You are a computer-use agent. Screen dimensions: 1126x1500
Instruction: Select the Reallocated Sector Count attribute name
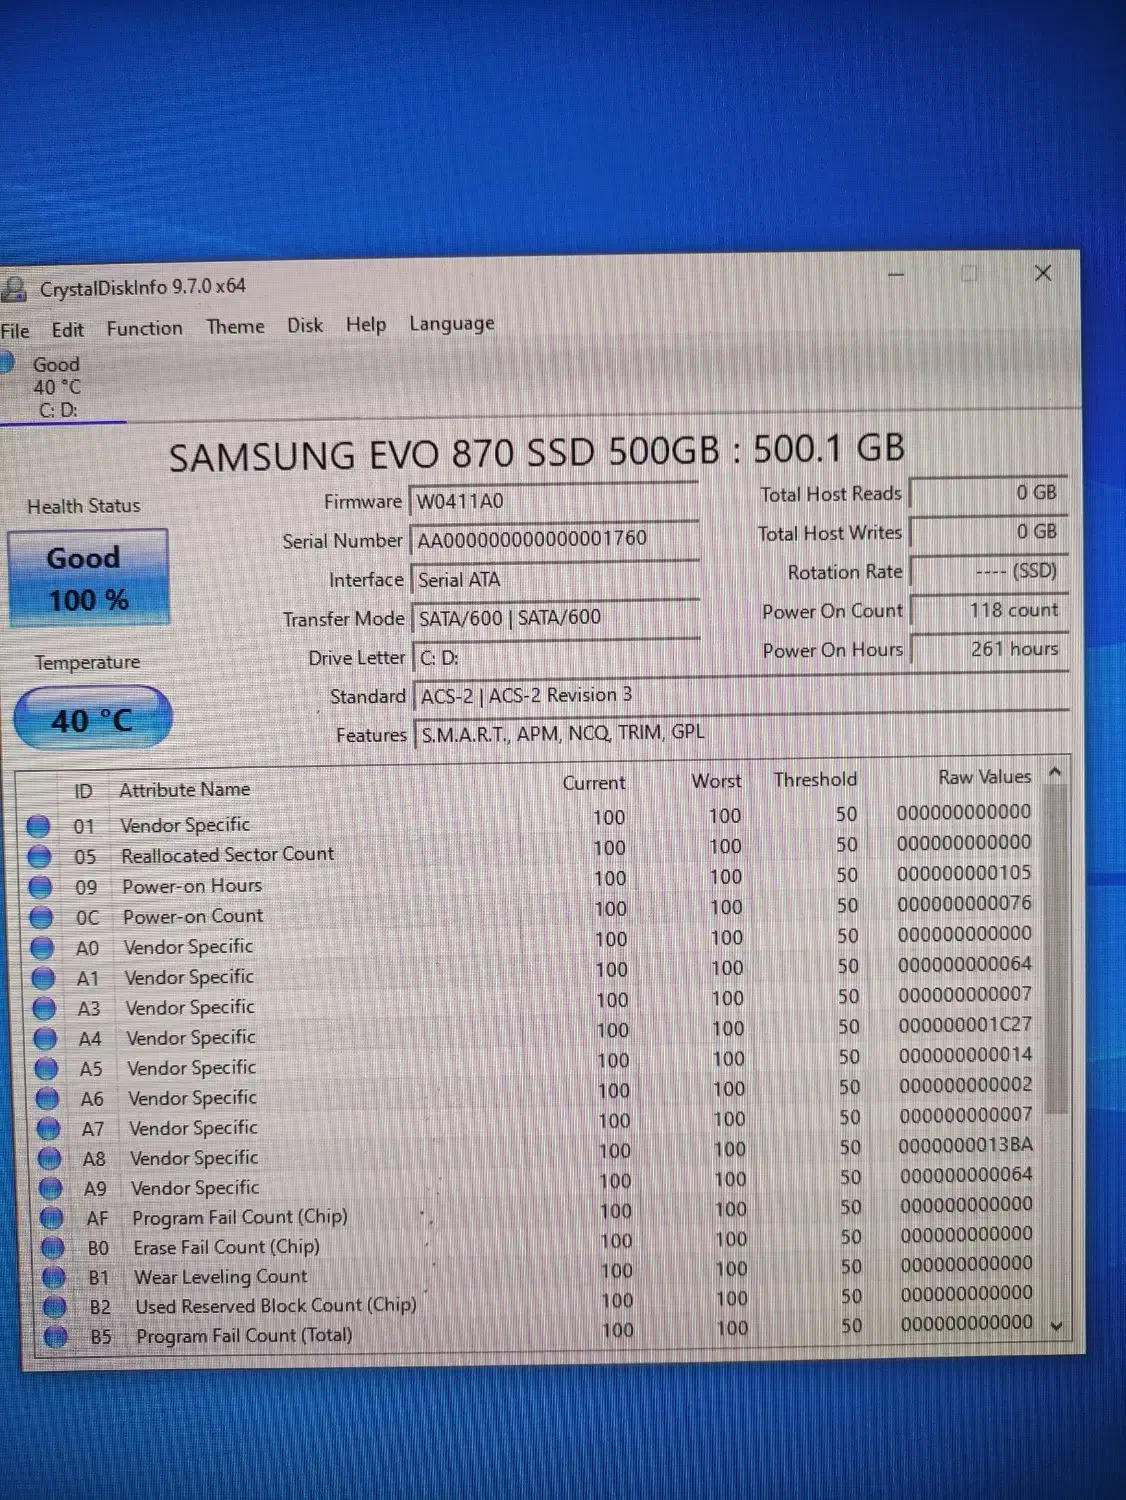tap(228, 855)
